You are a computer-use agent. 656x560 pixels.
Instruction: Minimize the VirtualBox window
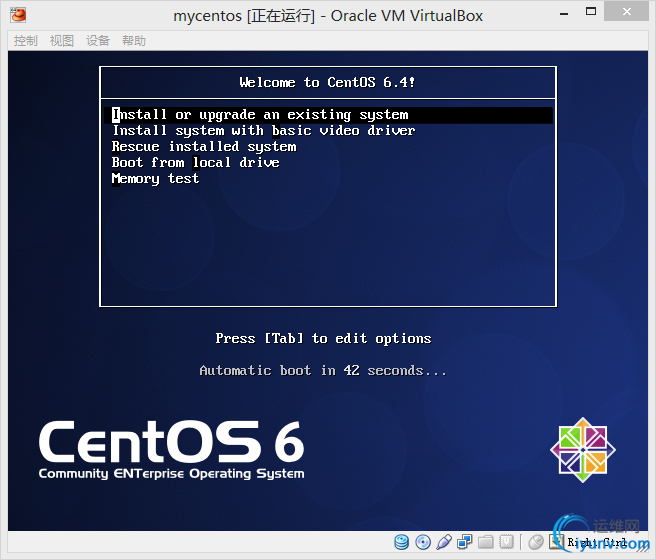(564, 13)
